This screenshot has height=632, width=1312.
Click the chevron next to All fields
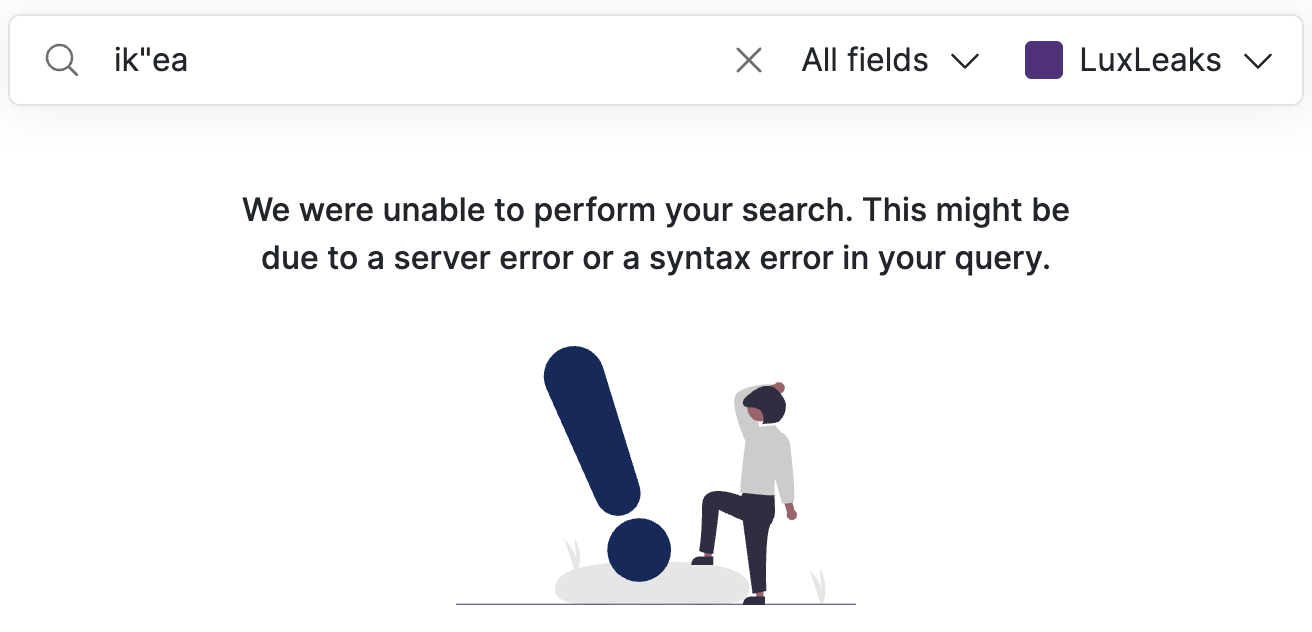pyautogui.click(x=965, y=61)
